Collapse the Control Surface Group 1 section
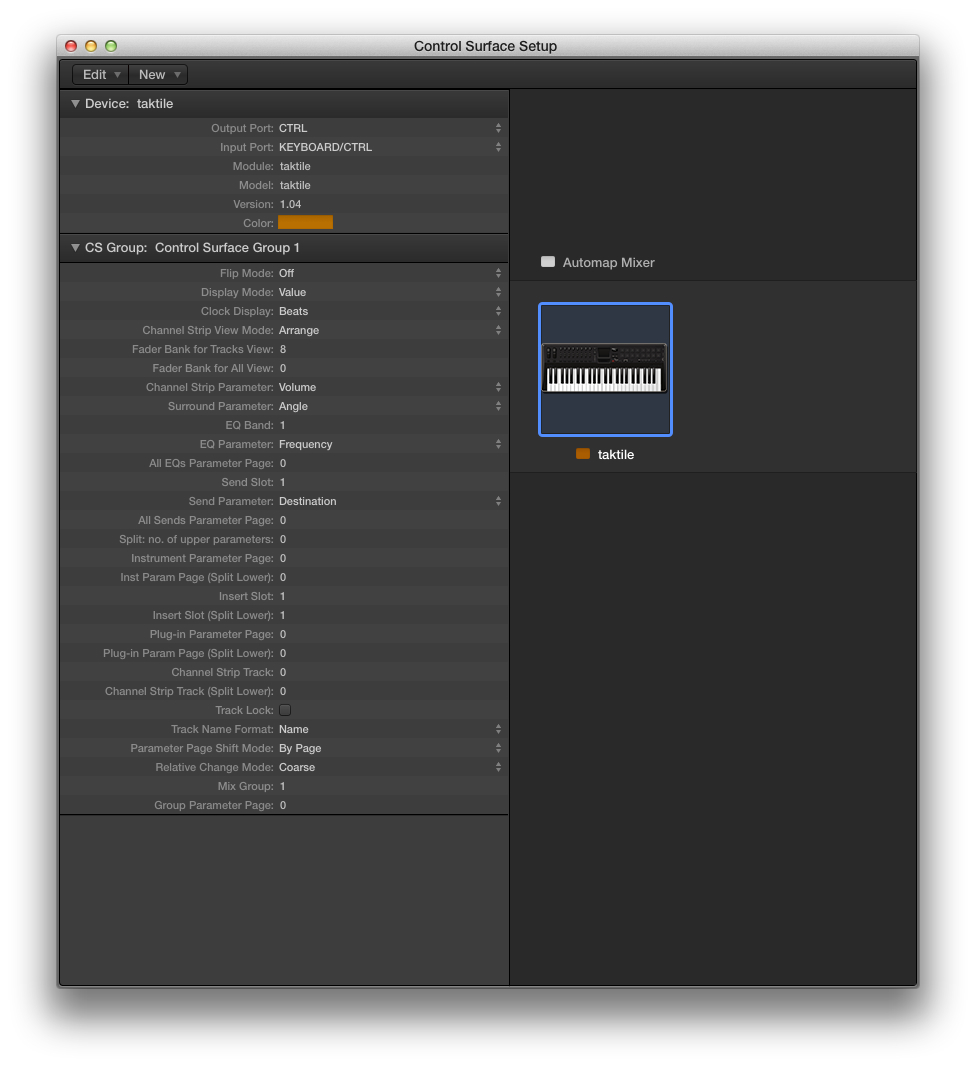The image size is (976, 1067). (75, 247)
